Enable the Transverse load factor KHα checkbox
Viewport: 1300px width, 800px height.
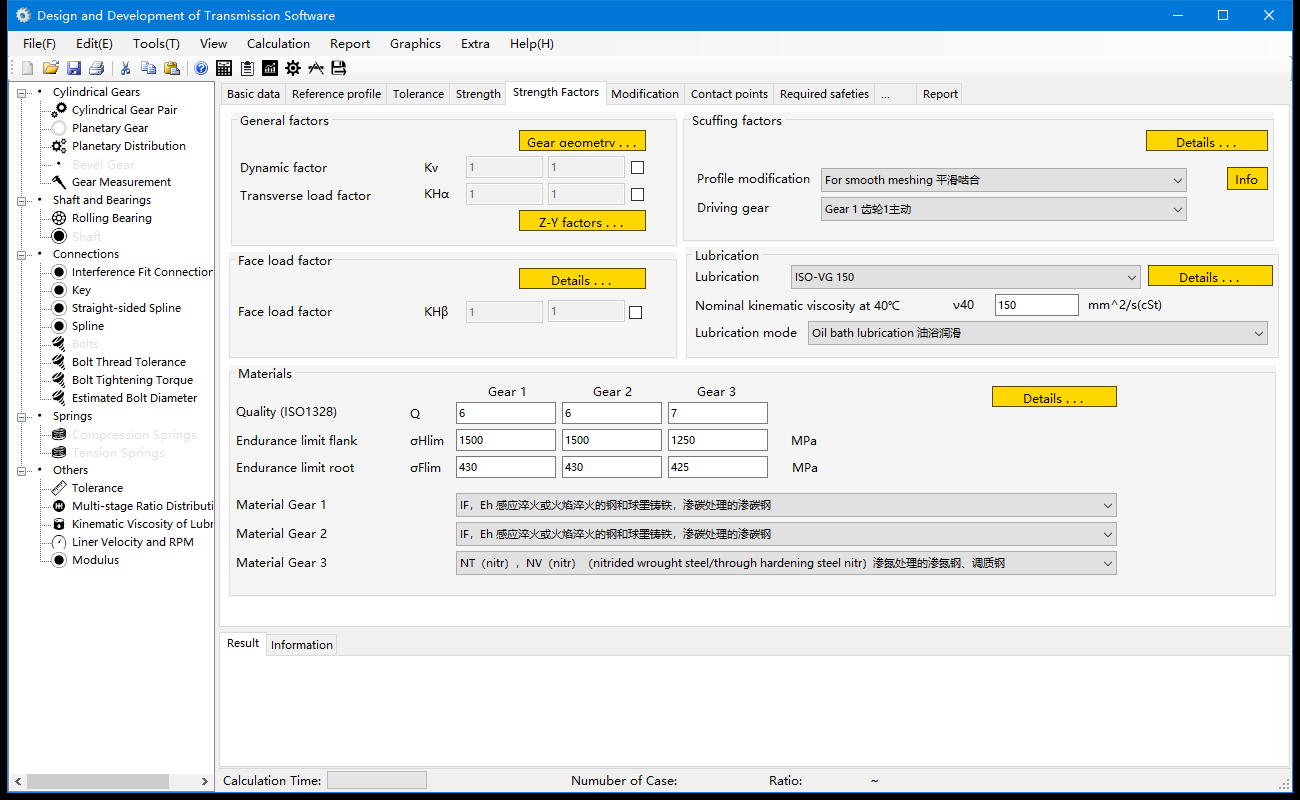pyautogui.click(x=637, y=195)
